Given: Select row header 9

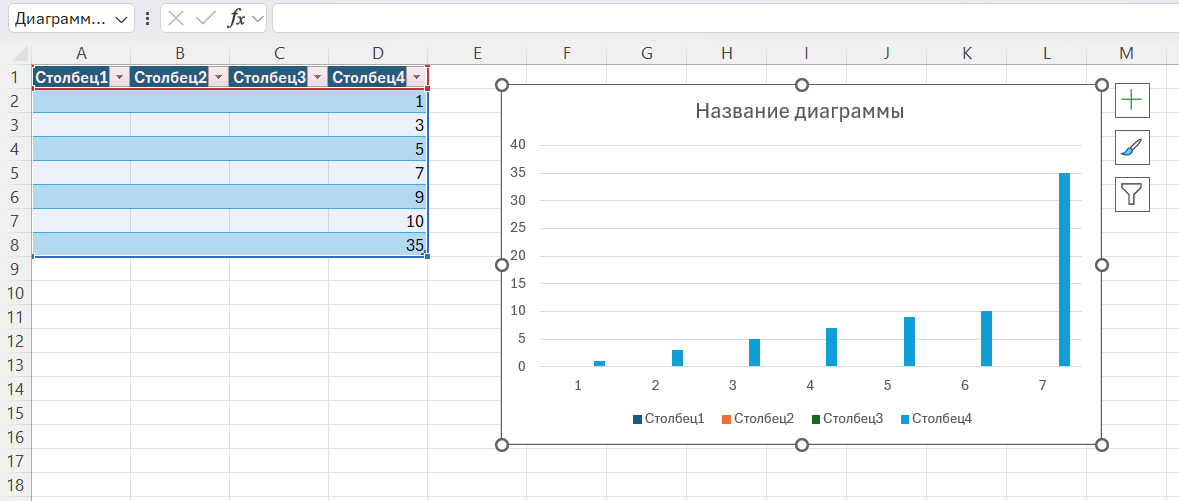Looking at the screenshot, I should point(15,269).
